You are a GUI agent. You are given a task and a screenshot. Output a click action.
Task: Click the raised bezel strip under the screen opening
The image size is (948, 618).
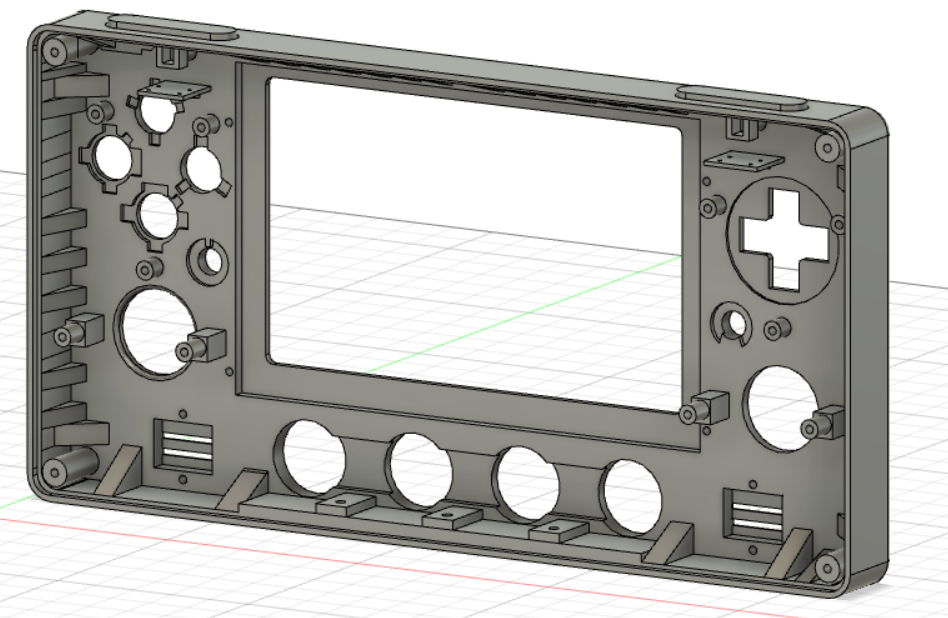click(x=469, y=405)
